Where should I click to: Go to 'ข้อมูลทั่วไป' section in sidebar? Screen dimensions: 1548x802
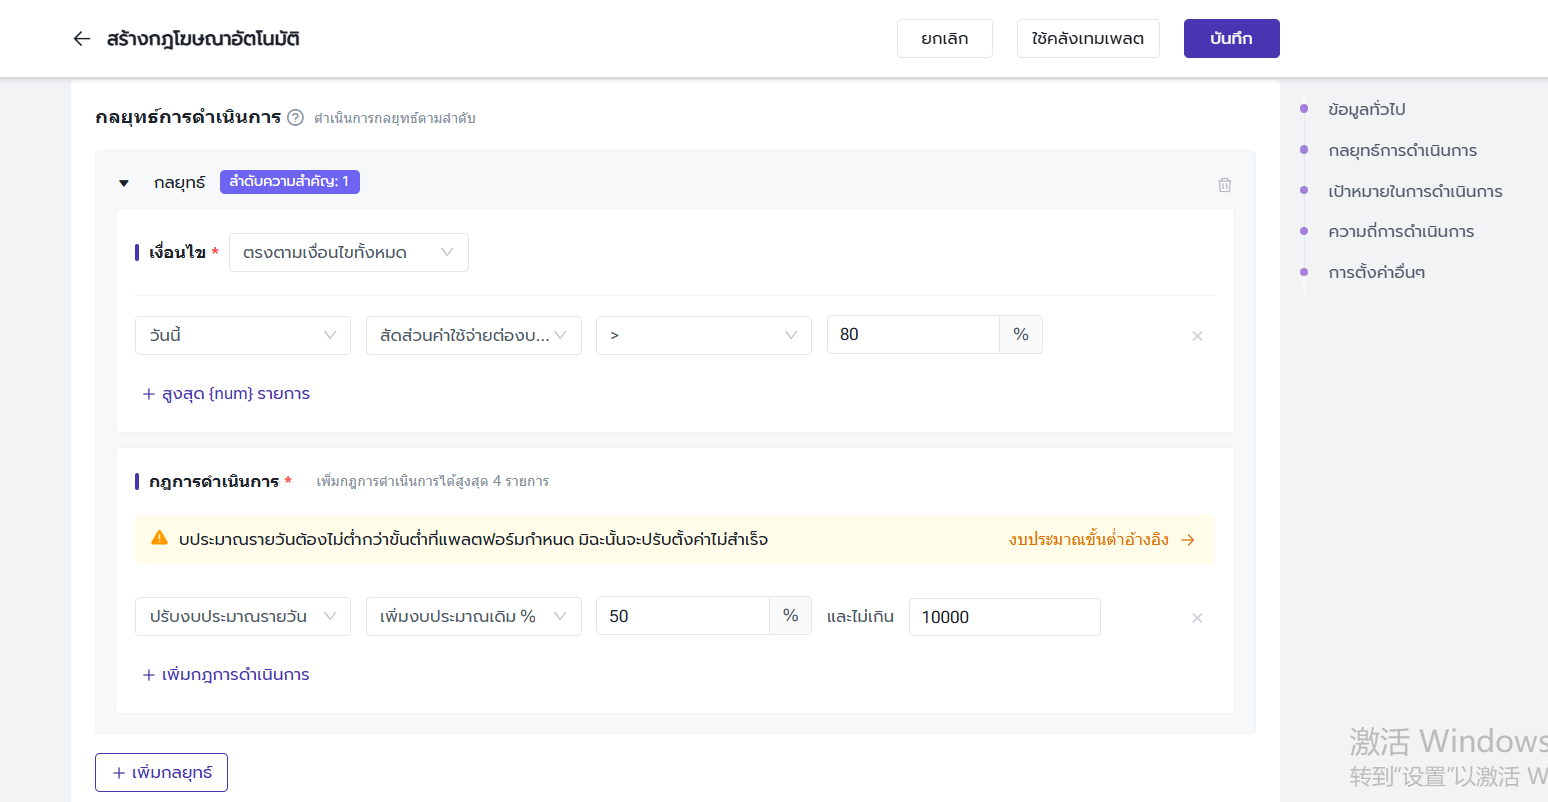point(1366,109)
